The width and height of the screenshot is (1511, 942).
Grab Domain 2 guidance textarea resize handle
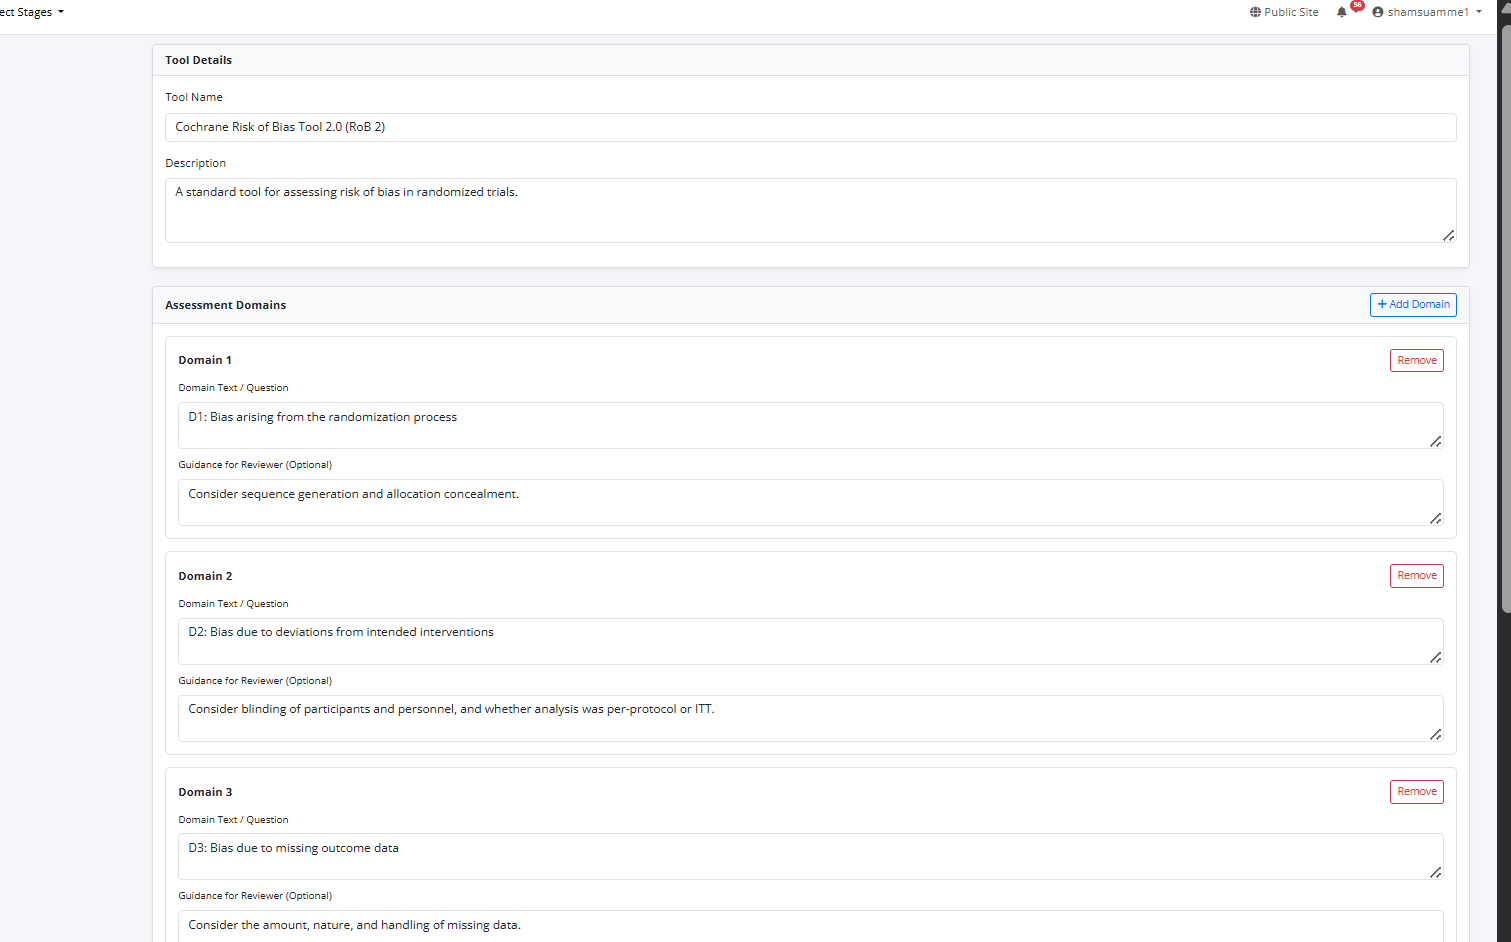click(x=1435, y=734)
